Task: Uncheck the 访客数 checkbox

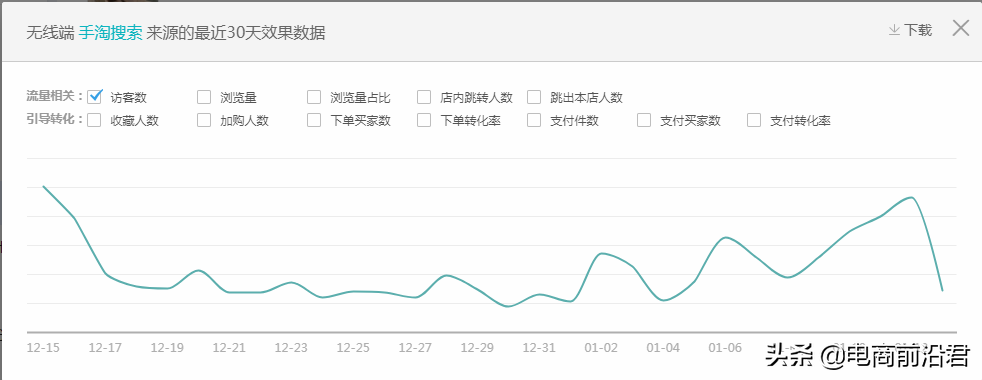Action: pos(95,96)
